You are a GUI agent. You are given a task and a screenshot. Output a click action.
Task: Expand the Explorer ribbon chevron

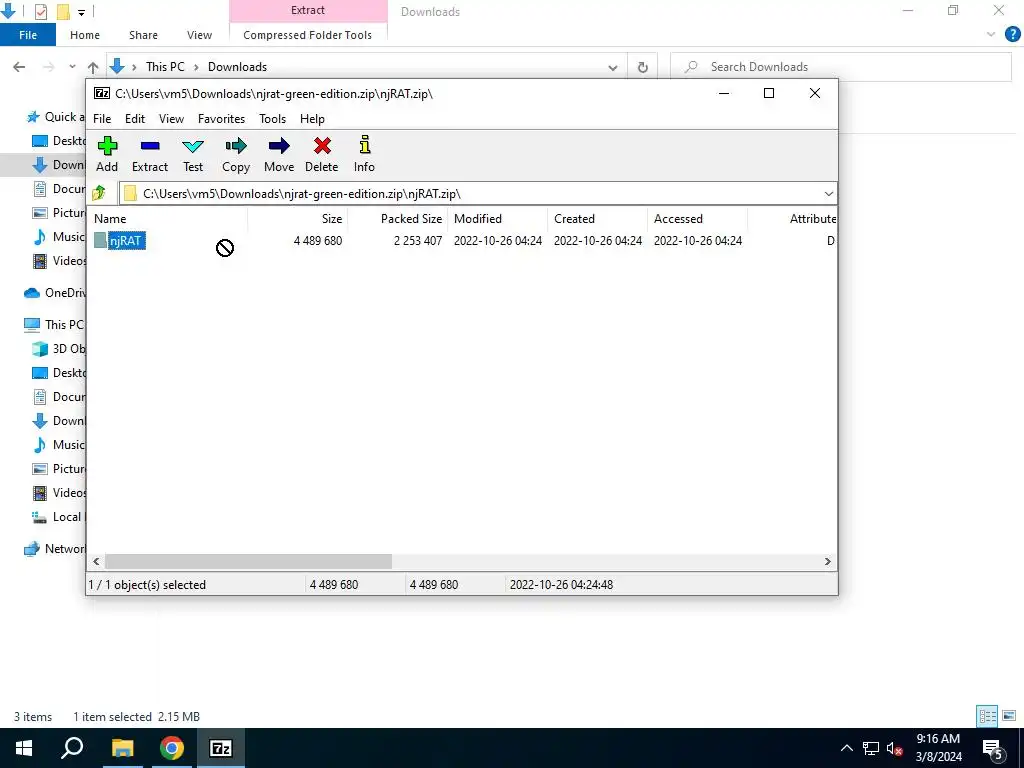[991, 35]
